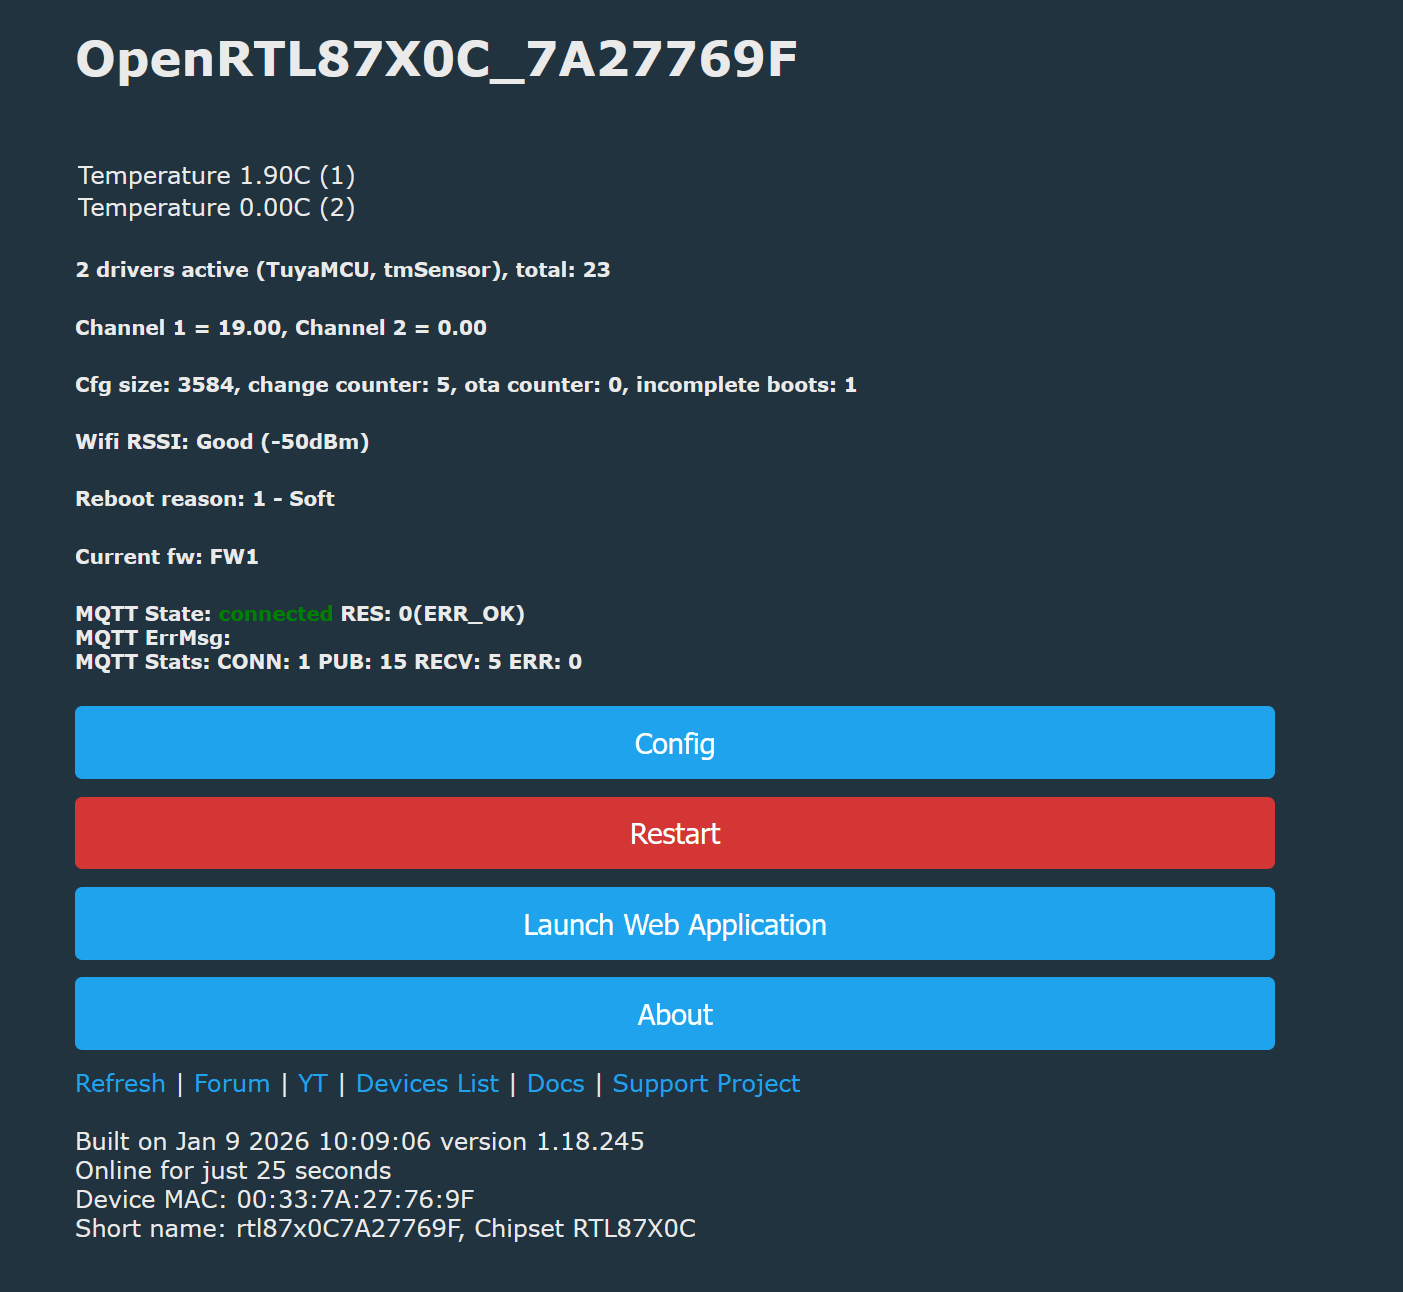Image resolution: width=1403 pixels, height=1292 pixels.
Task: Open the Devices List link
Action: click(427, 1084)
